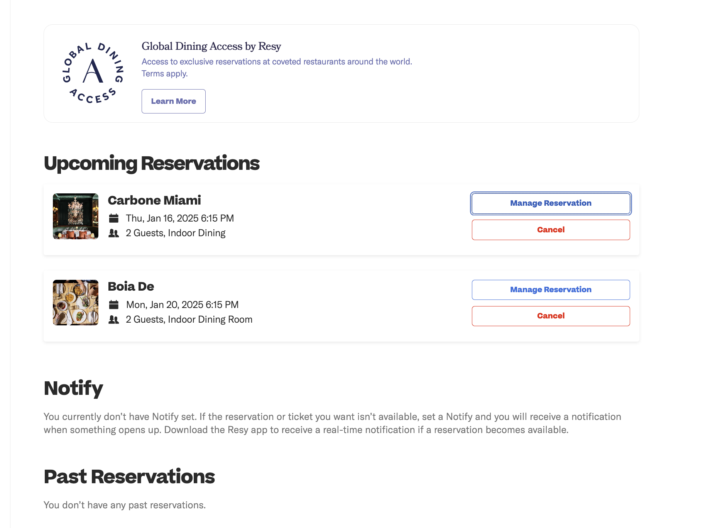Click calendar icon beside Carbone Miami date
720x528 pixels.
pyautogui.click(x=113, y=218)
